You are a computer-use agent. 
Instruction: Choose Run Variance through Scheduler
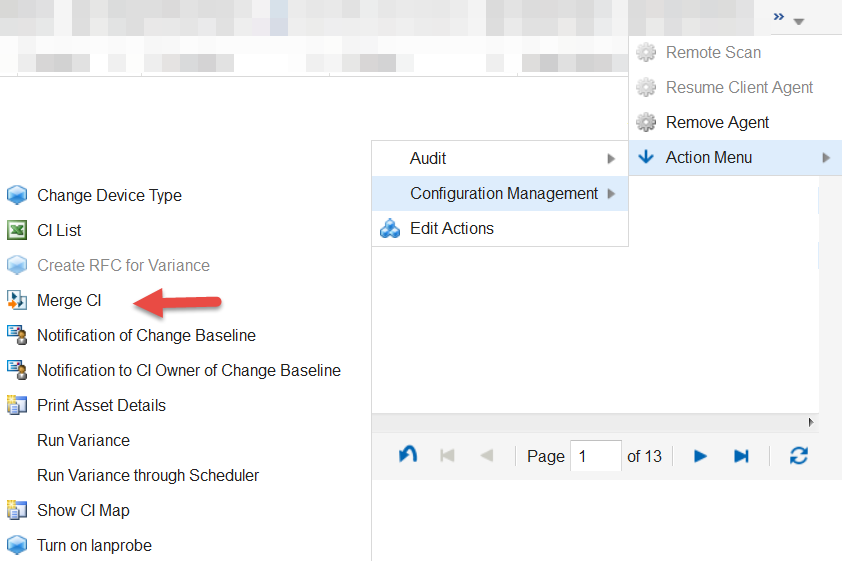148,475
